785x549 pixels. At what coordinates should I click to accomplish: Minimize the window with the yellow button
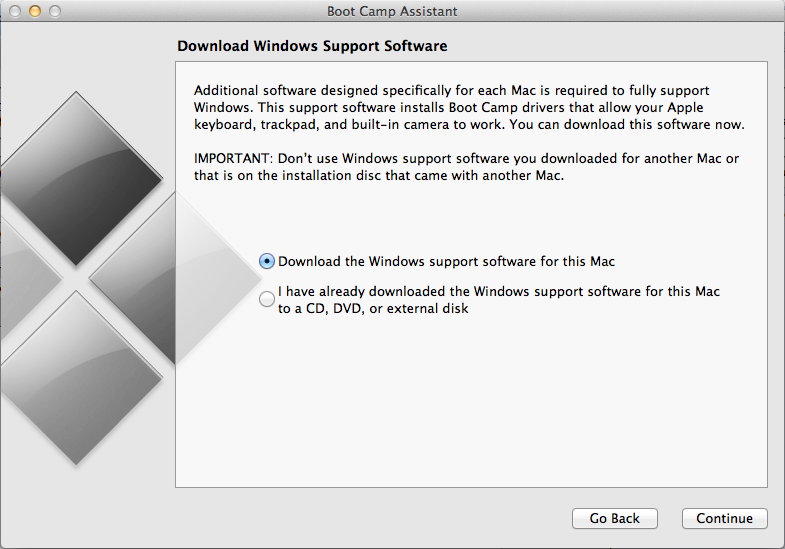[x=35, y=11]
